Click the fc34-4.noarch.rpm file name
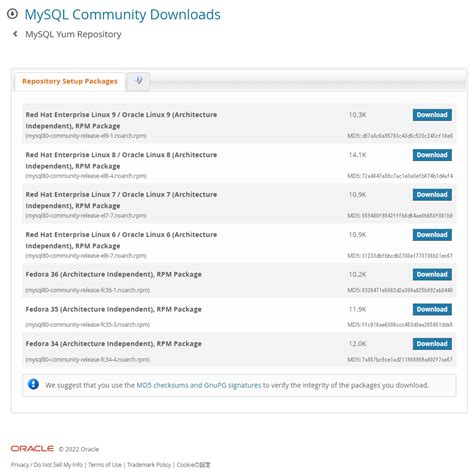Screen dimensions: 474x474 87,359
